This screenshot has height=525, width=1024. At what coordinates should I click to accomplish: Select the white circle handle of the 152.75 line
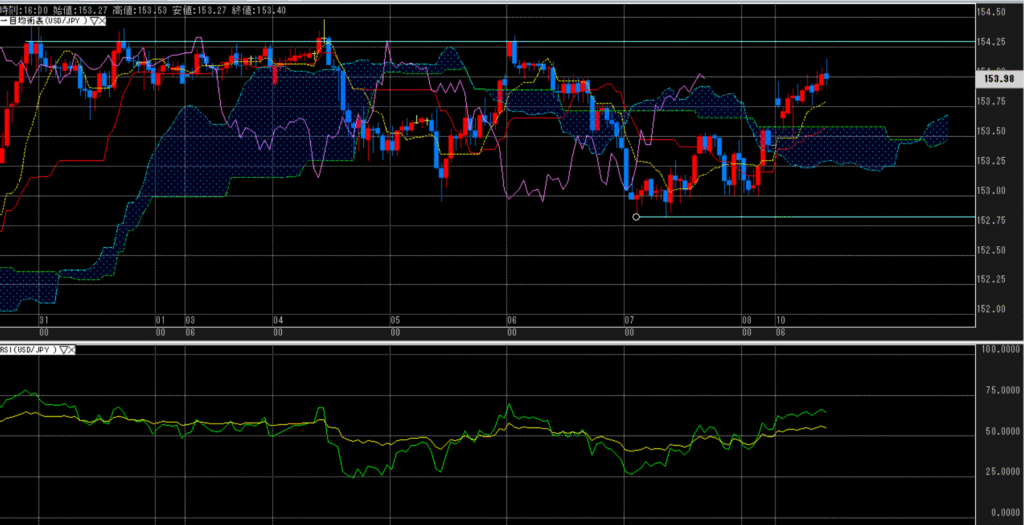coord(637,217)
